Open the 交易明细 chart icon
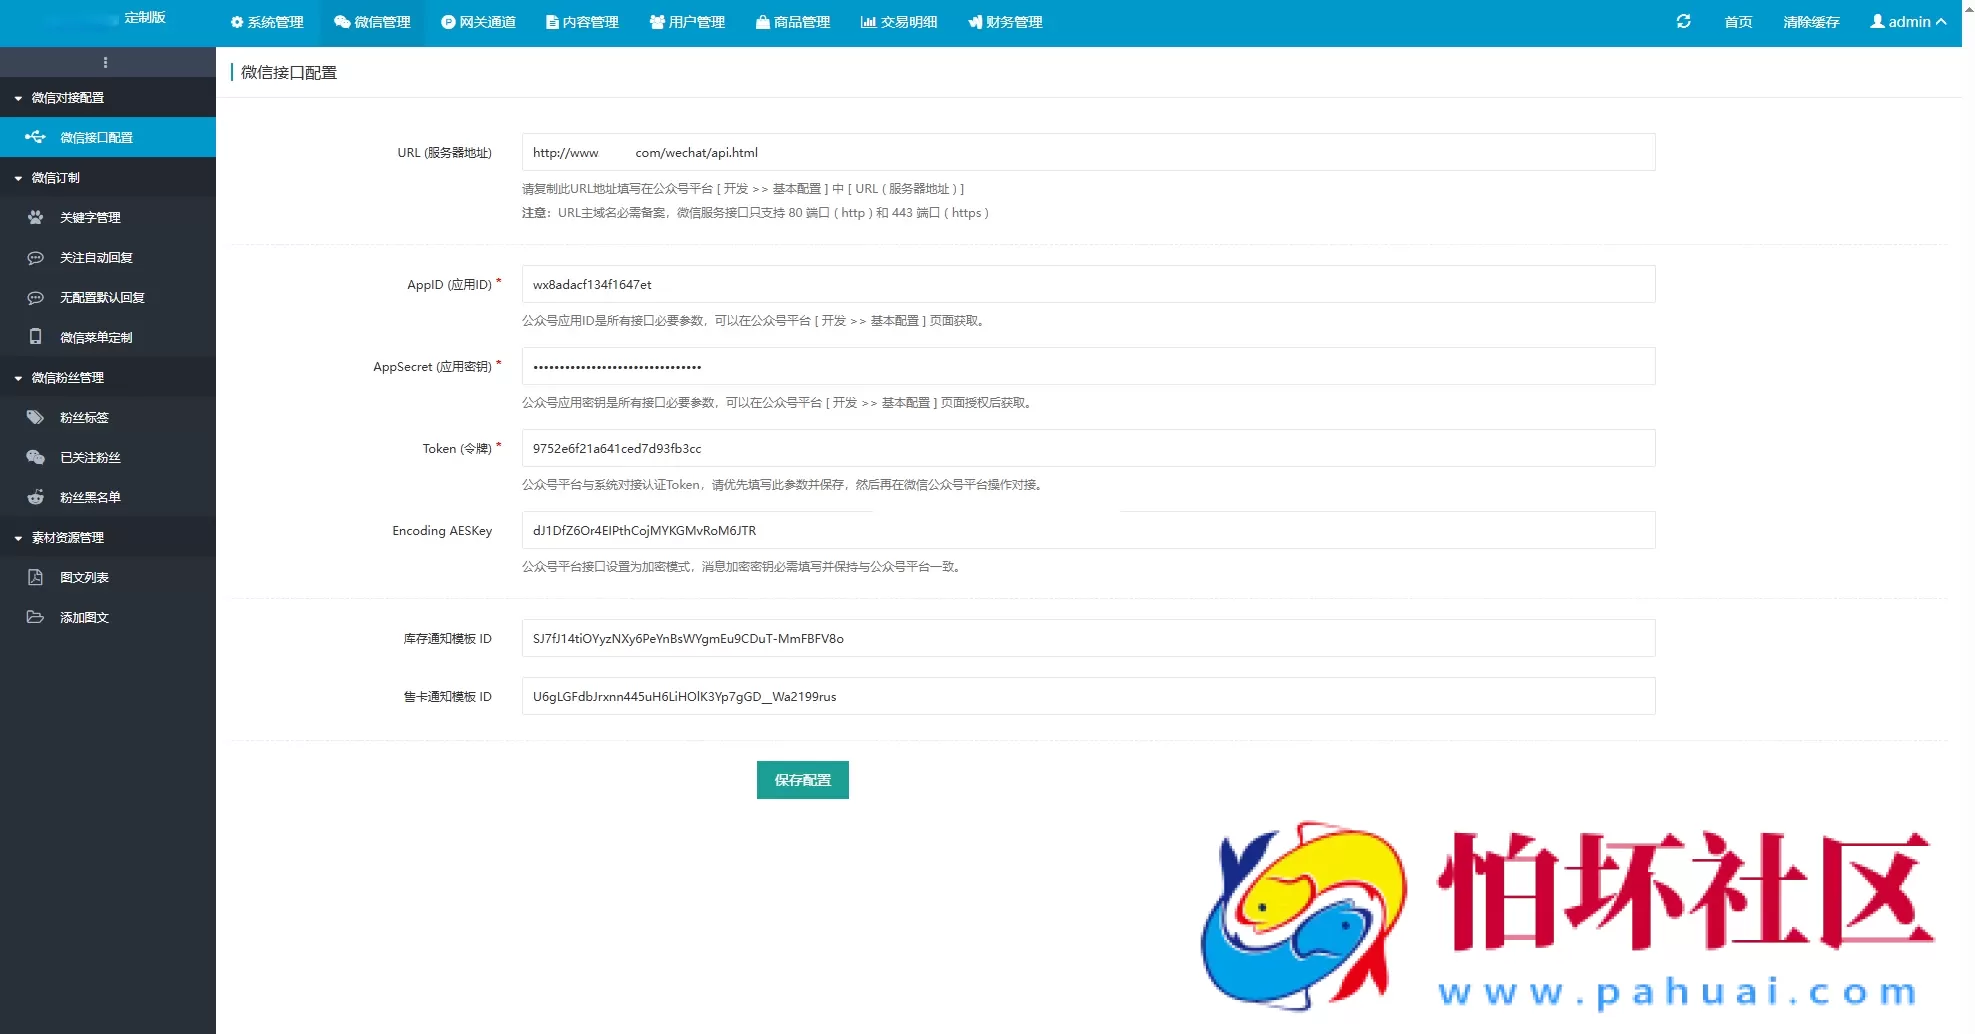 pos(866,21)
